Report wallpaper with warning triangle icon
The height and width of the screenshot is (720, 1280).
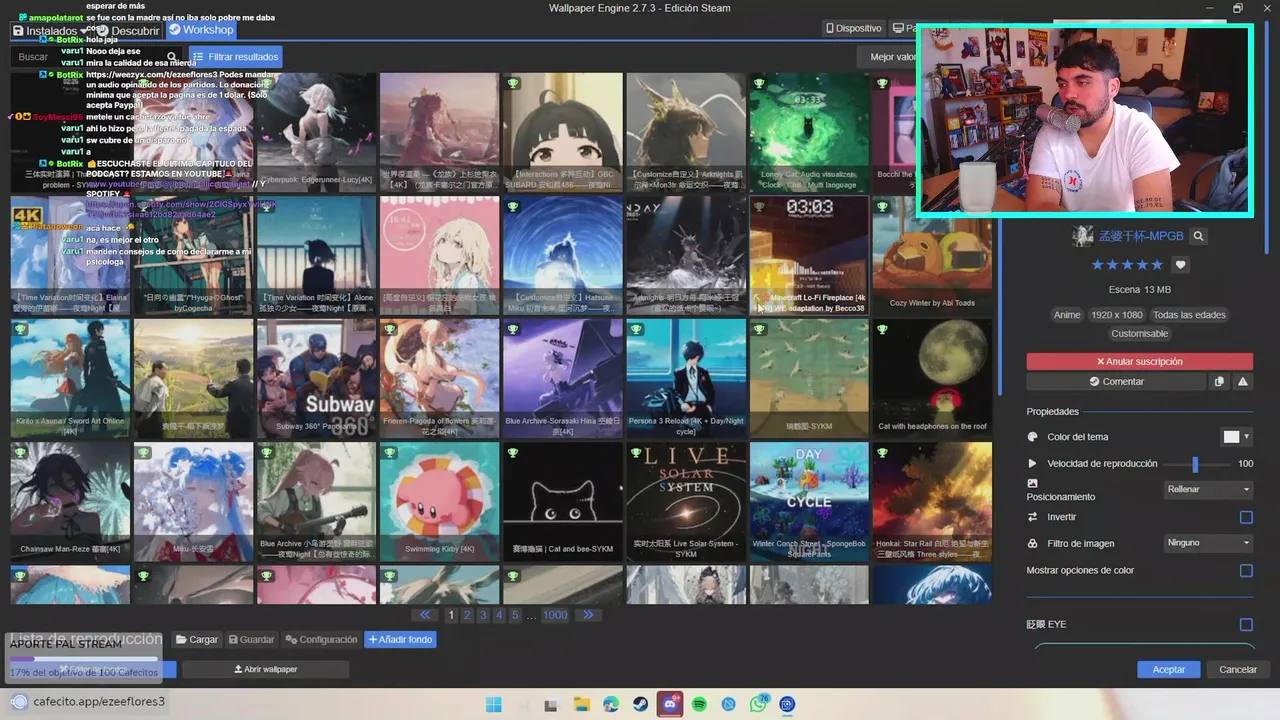[1243, 381]
